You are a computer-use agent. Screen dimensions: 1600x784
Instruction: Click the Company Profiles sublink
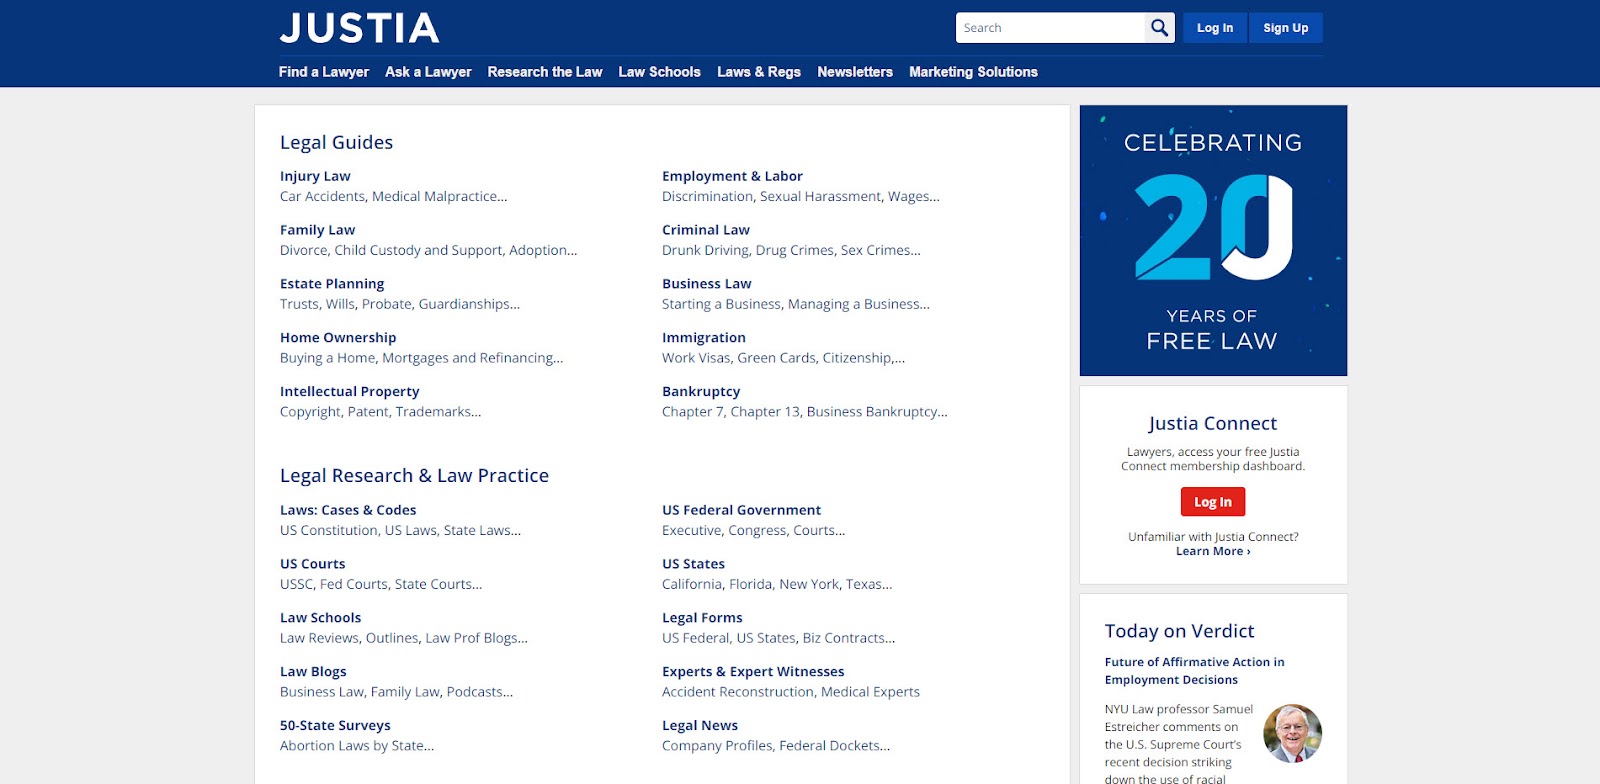click(x=717, y=746)
